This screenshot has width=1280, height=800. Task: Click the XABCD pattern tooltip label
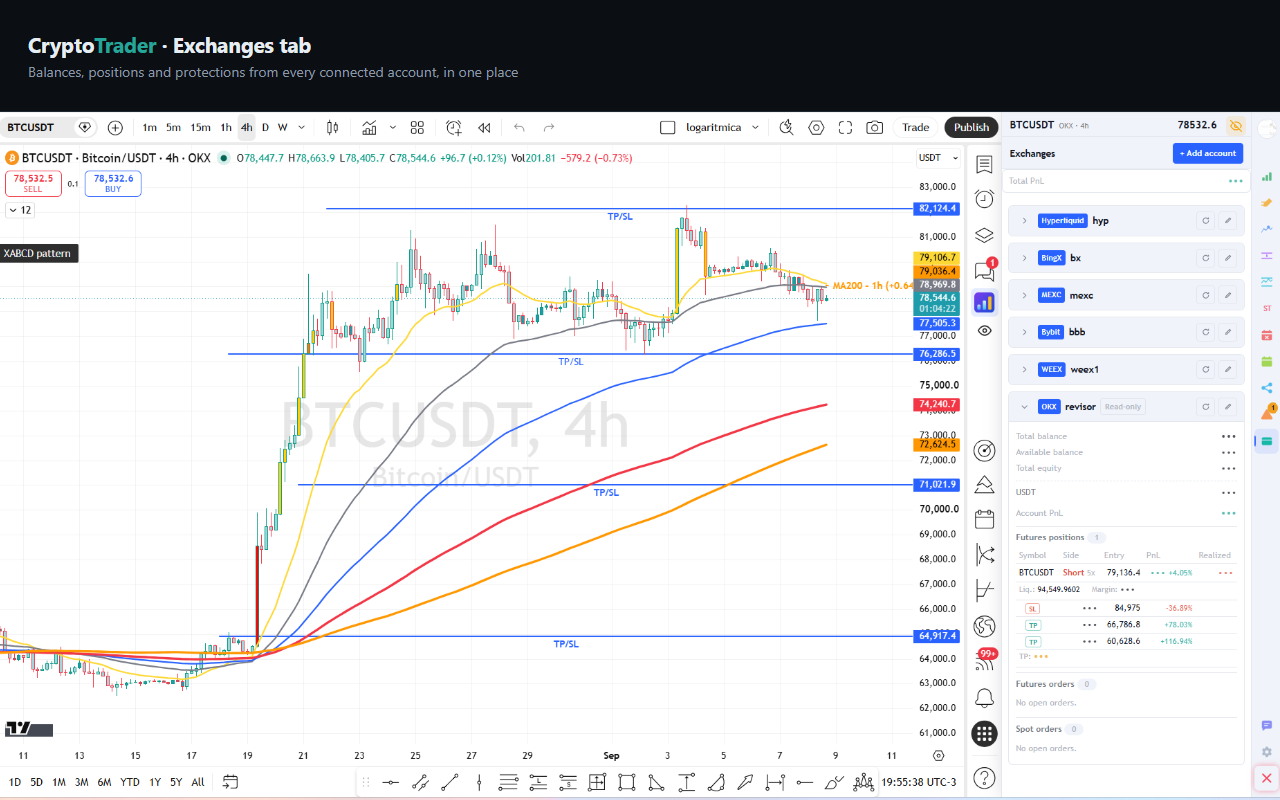pyautogui.click(x=37, y=253)
